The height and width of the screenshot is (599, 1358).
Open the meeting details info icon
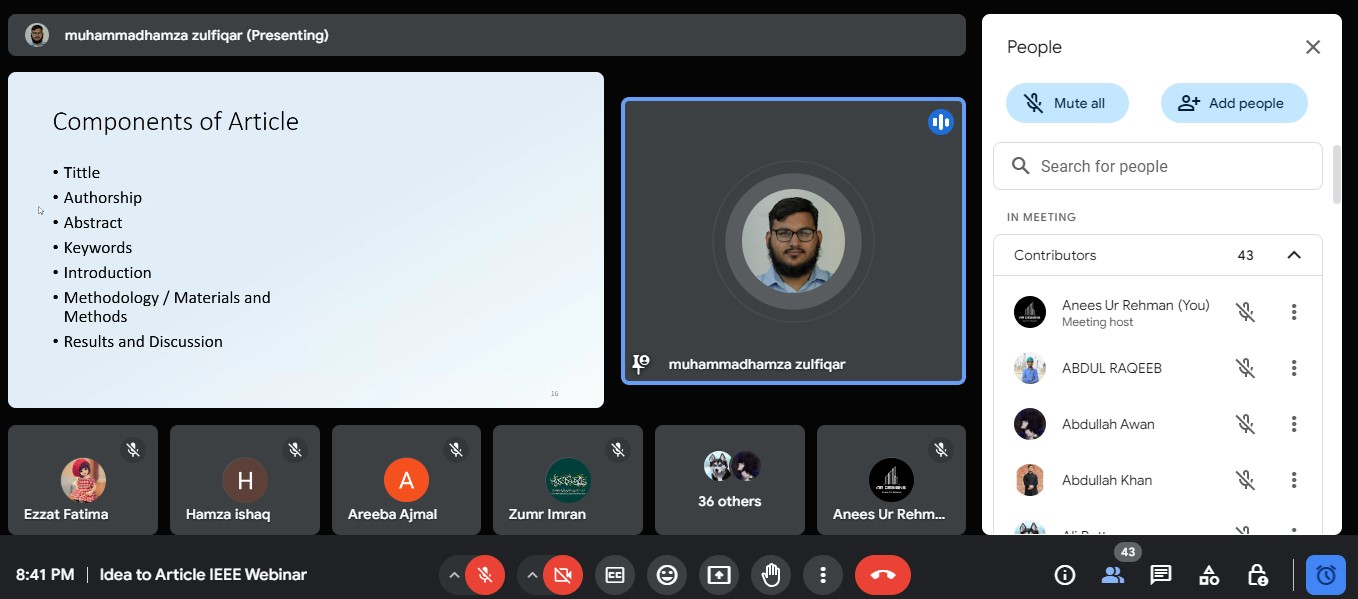[x=1065, y=575]
